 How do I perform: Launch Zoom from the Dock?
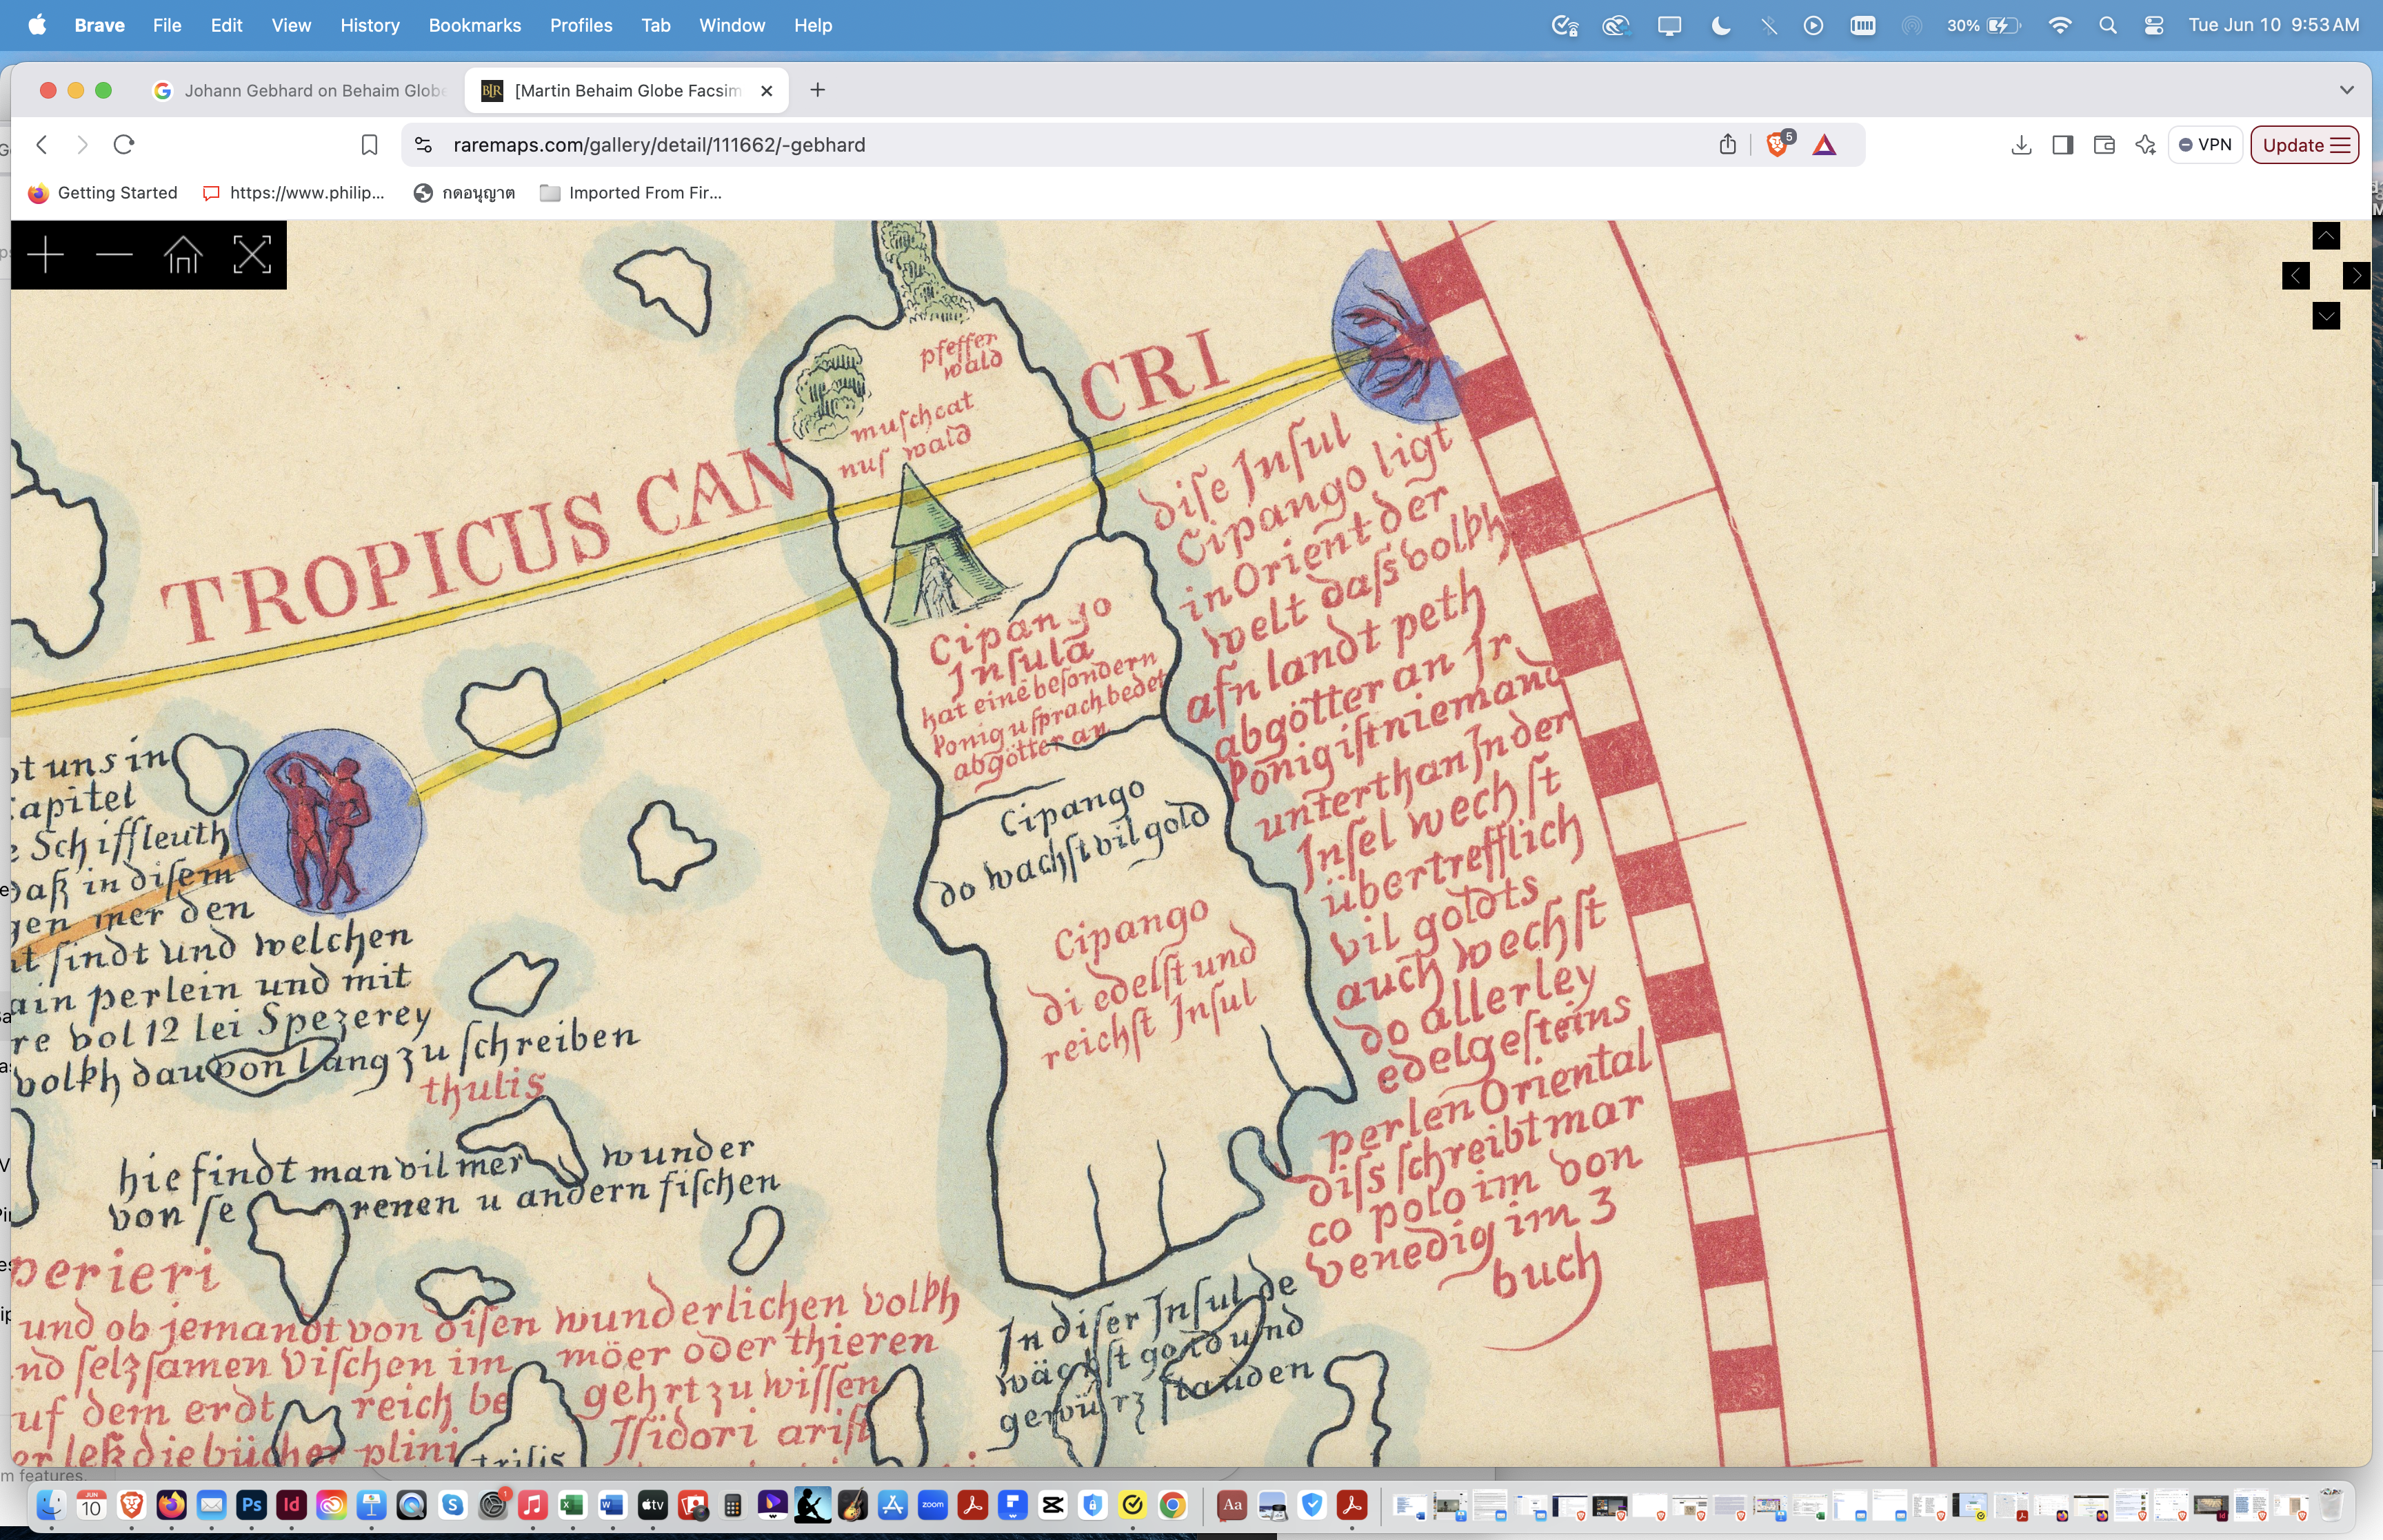[932, 1505]
